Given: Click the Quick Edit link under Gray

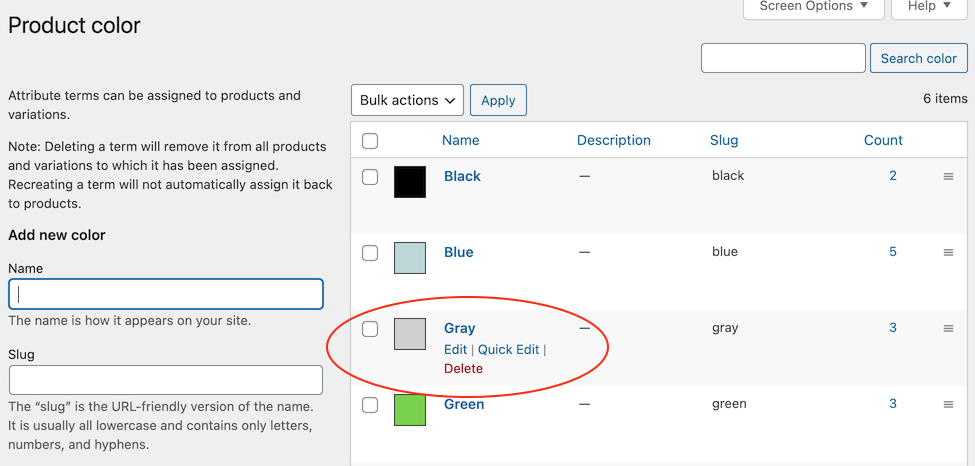Looking at the screenshot, I should 508,350.
